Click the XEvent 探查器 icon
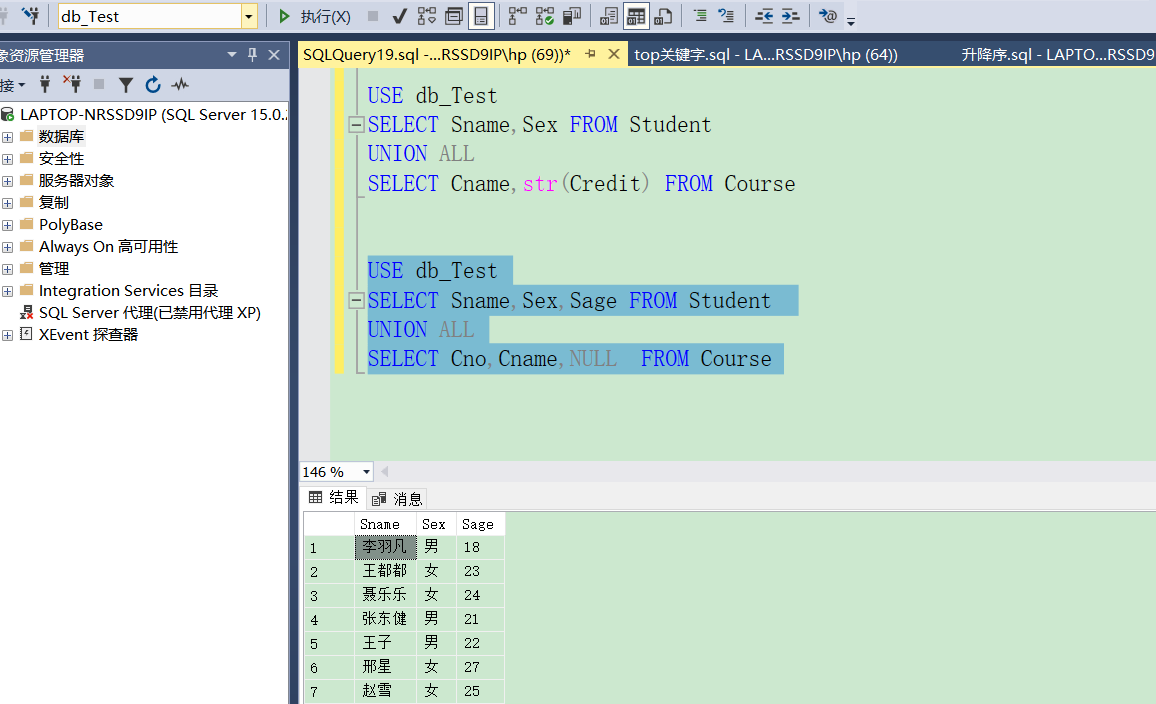 (x=27, y=334)
